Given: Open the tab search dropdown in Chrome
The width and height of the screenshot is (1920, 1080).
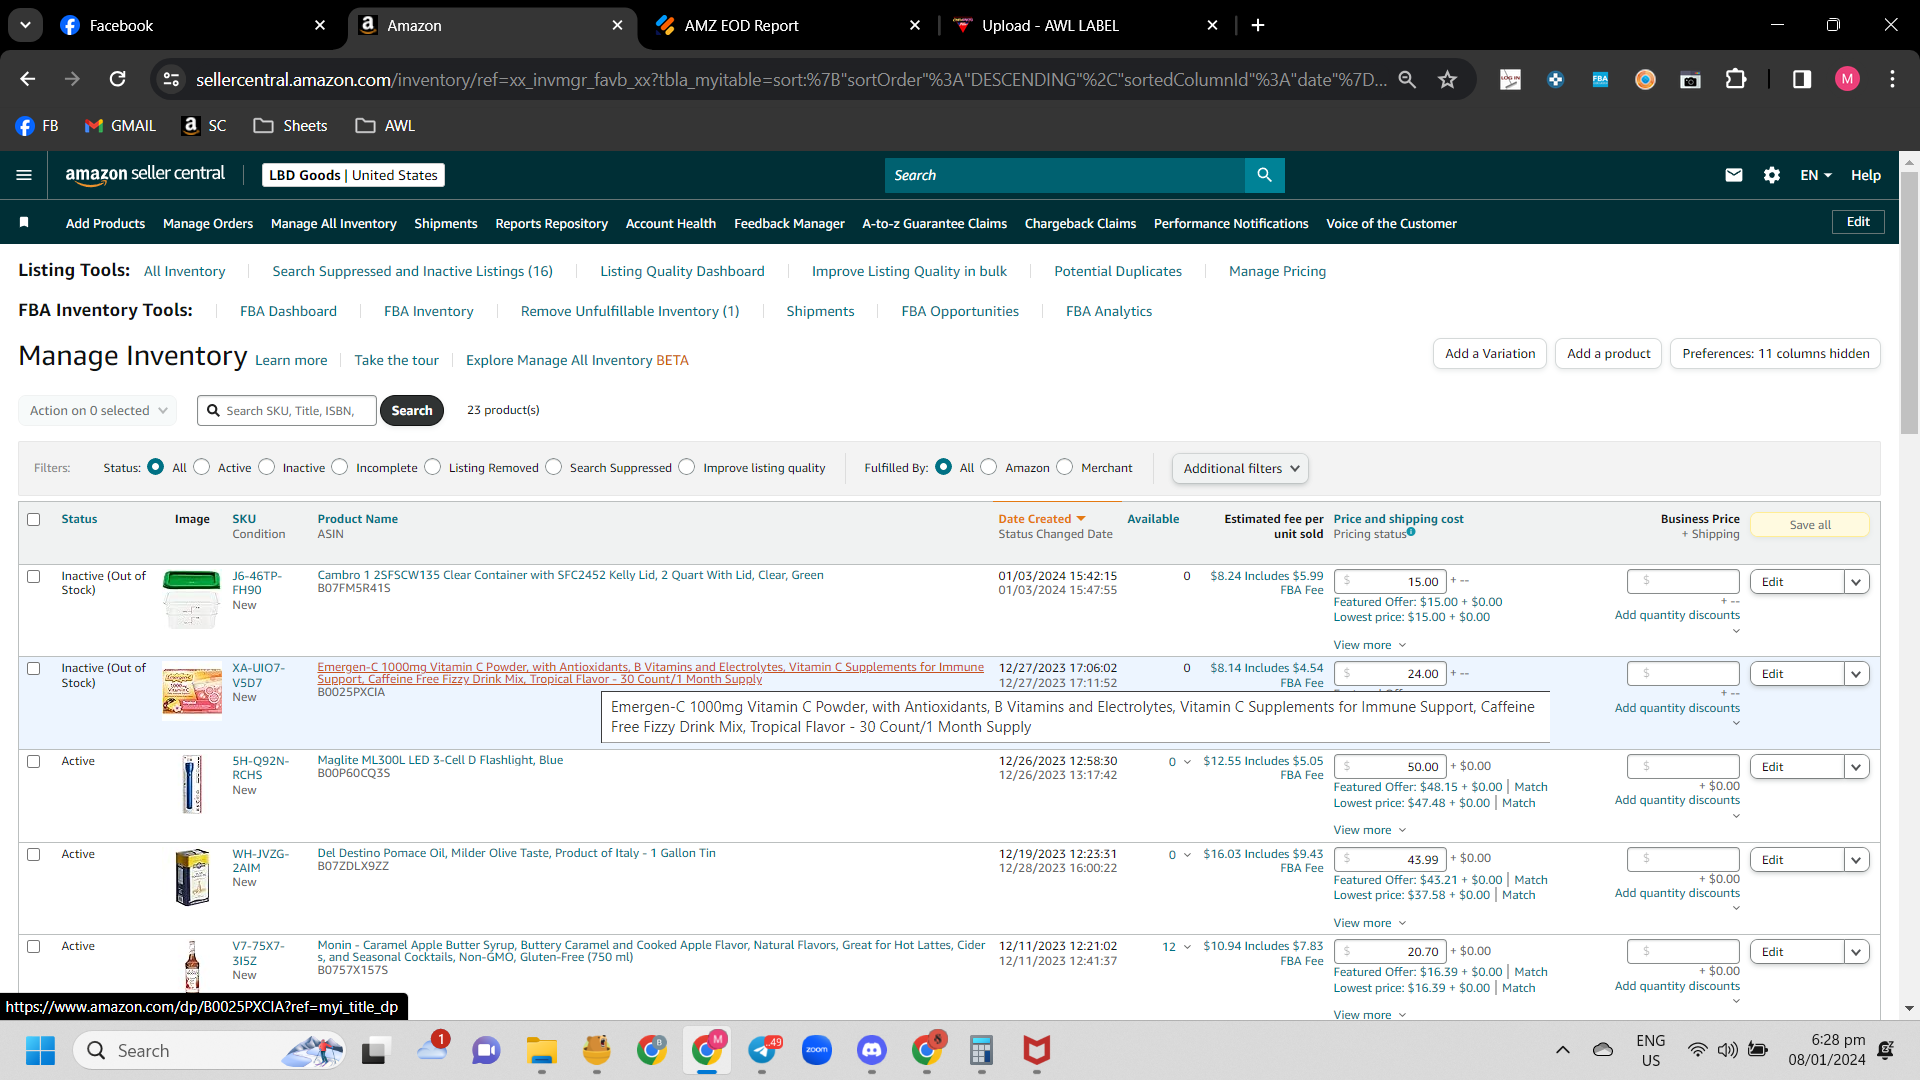Looking at the screenshot, I should (x=25, y=25).
